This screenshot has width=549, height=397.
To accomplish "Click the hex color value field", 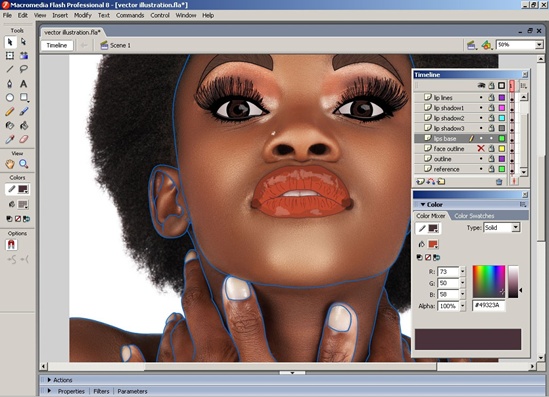I will pos(489,305).
